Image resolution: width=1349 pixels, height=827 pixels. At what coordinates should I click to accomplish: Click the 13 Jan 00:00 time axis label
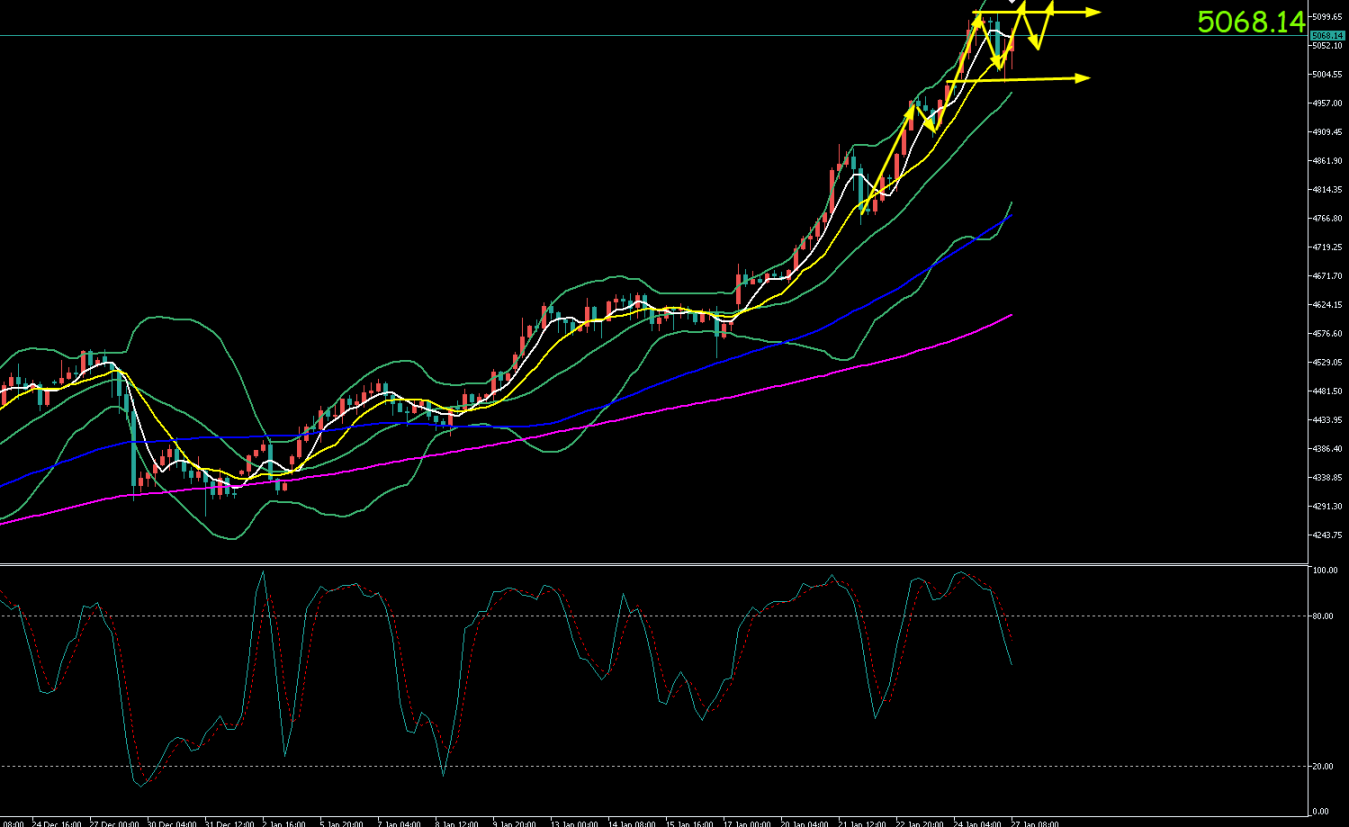[573, 822]
